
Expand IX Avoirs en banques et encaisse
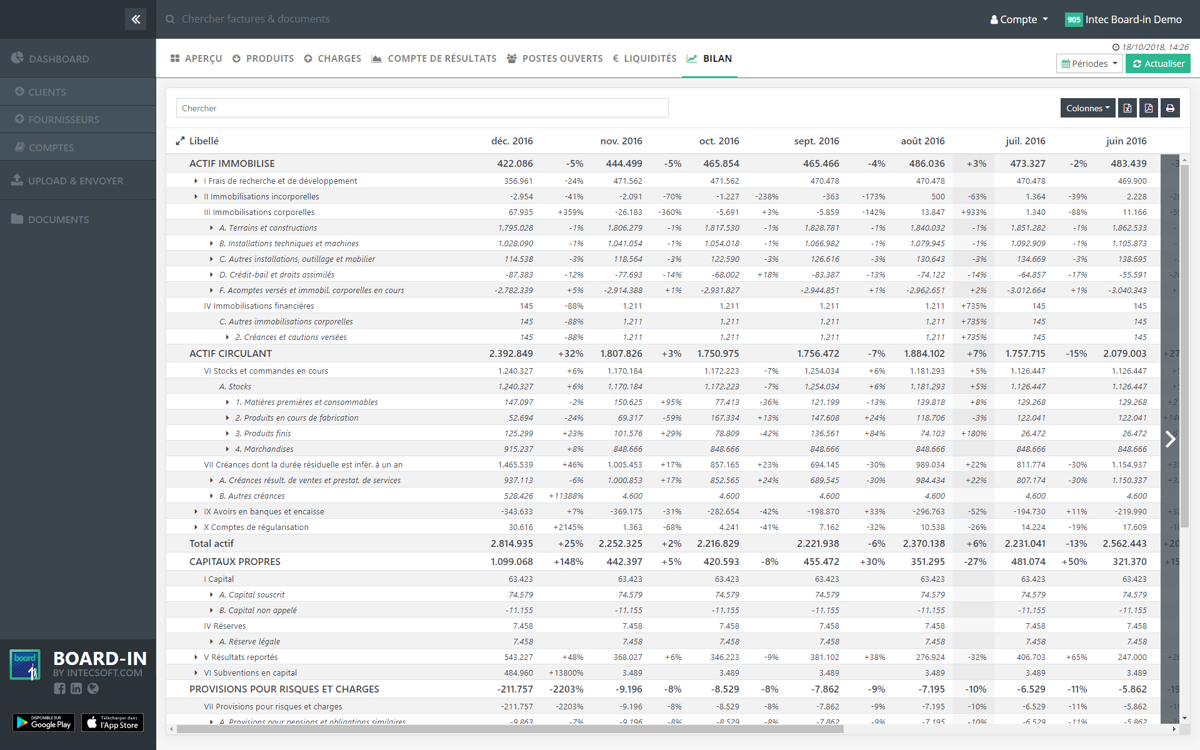[196, 512]
